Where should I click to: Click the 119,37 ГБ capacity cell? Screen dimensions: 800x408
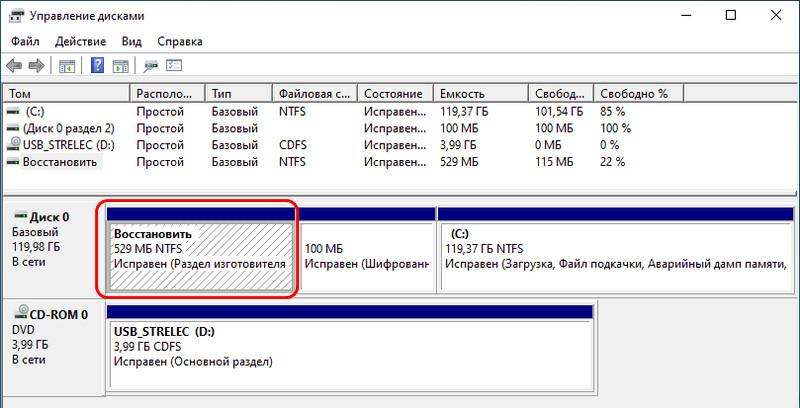463,111
